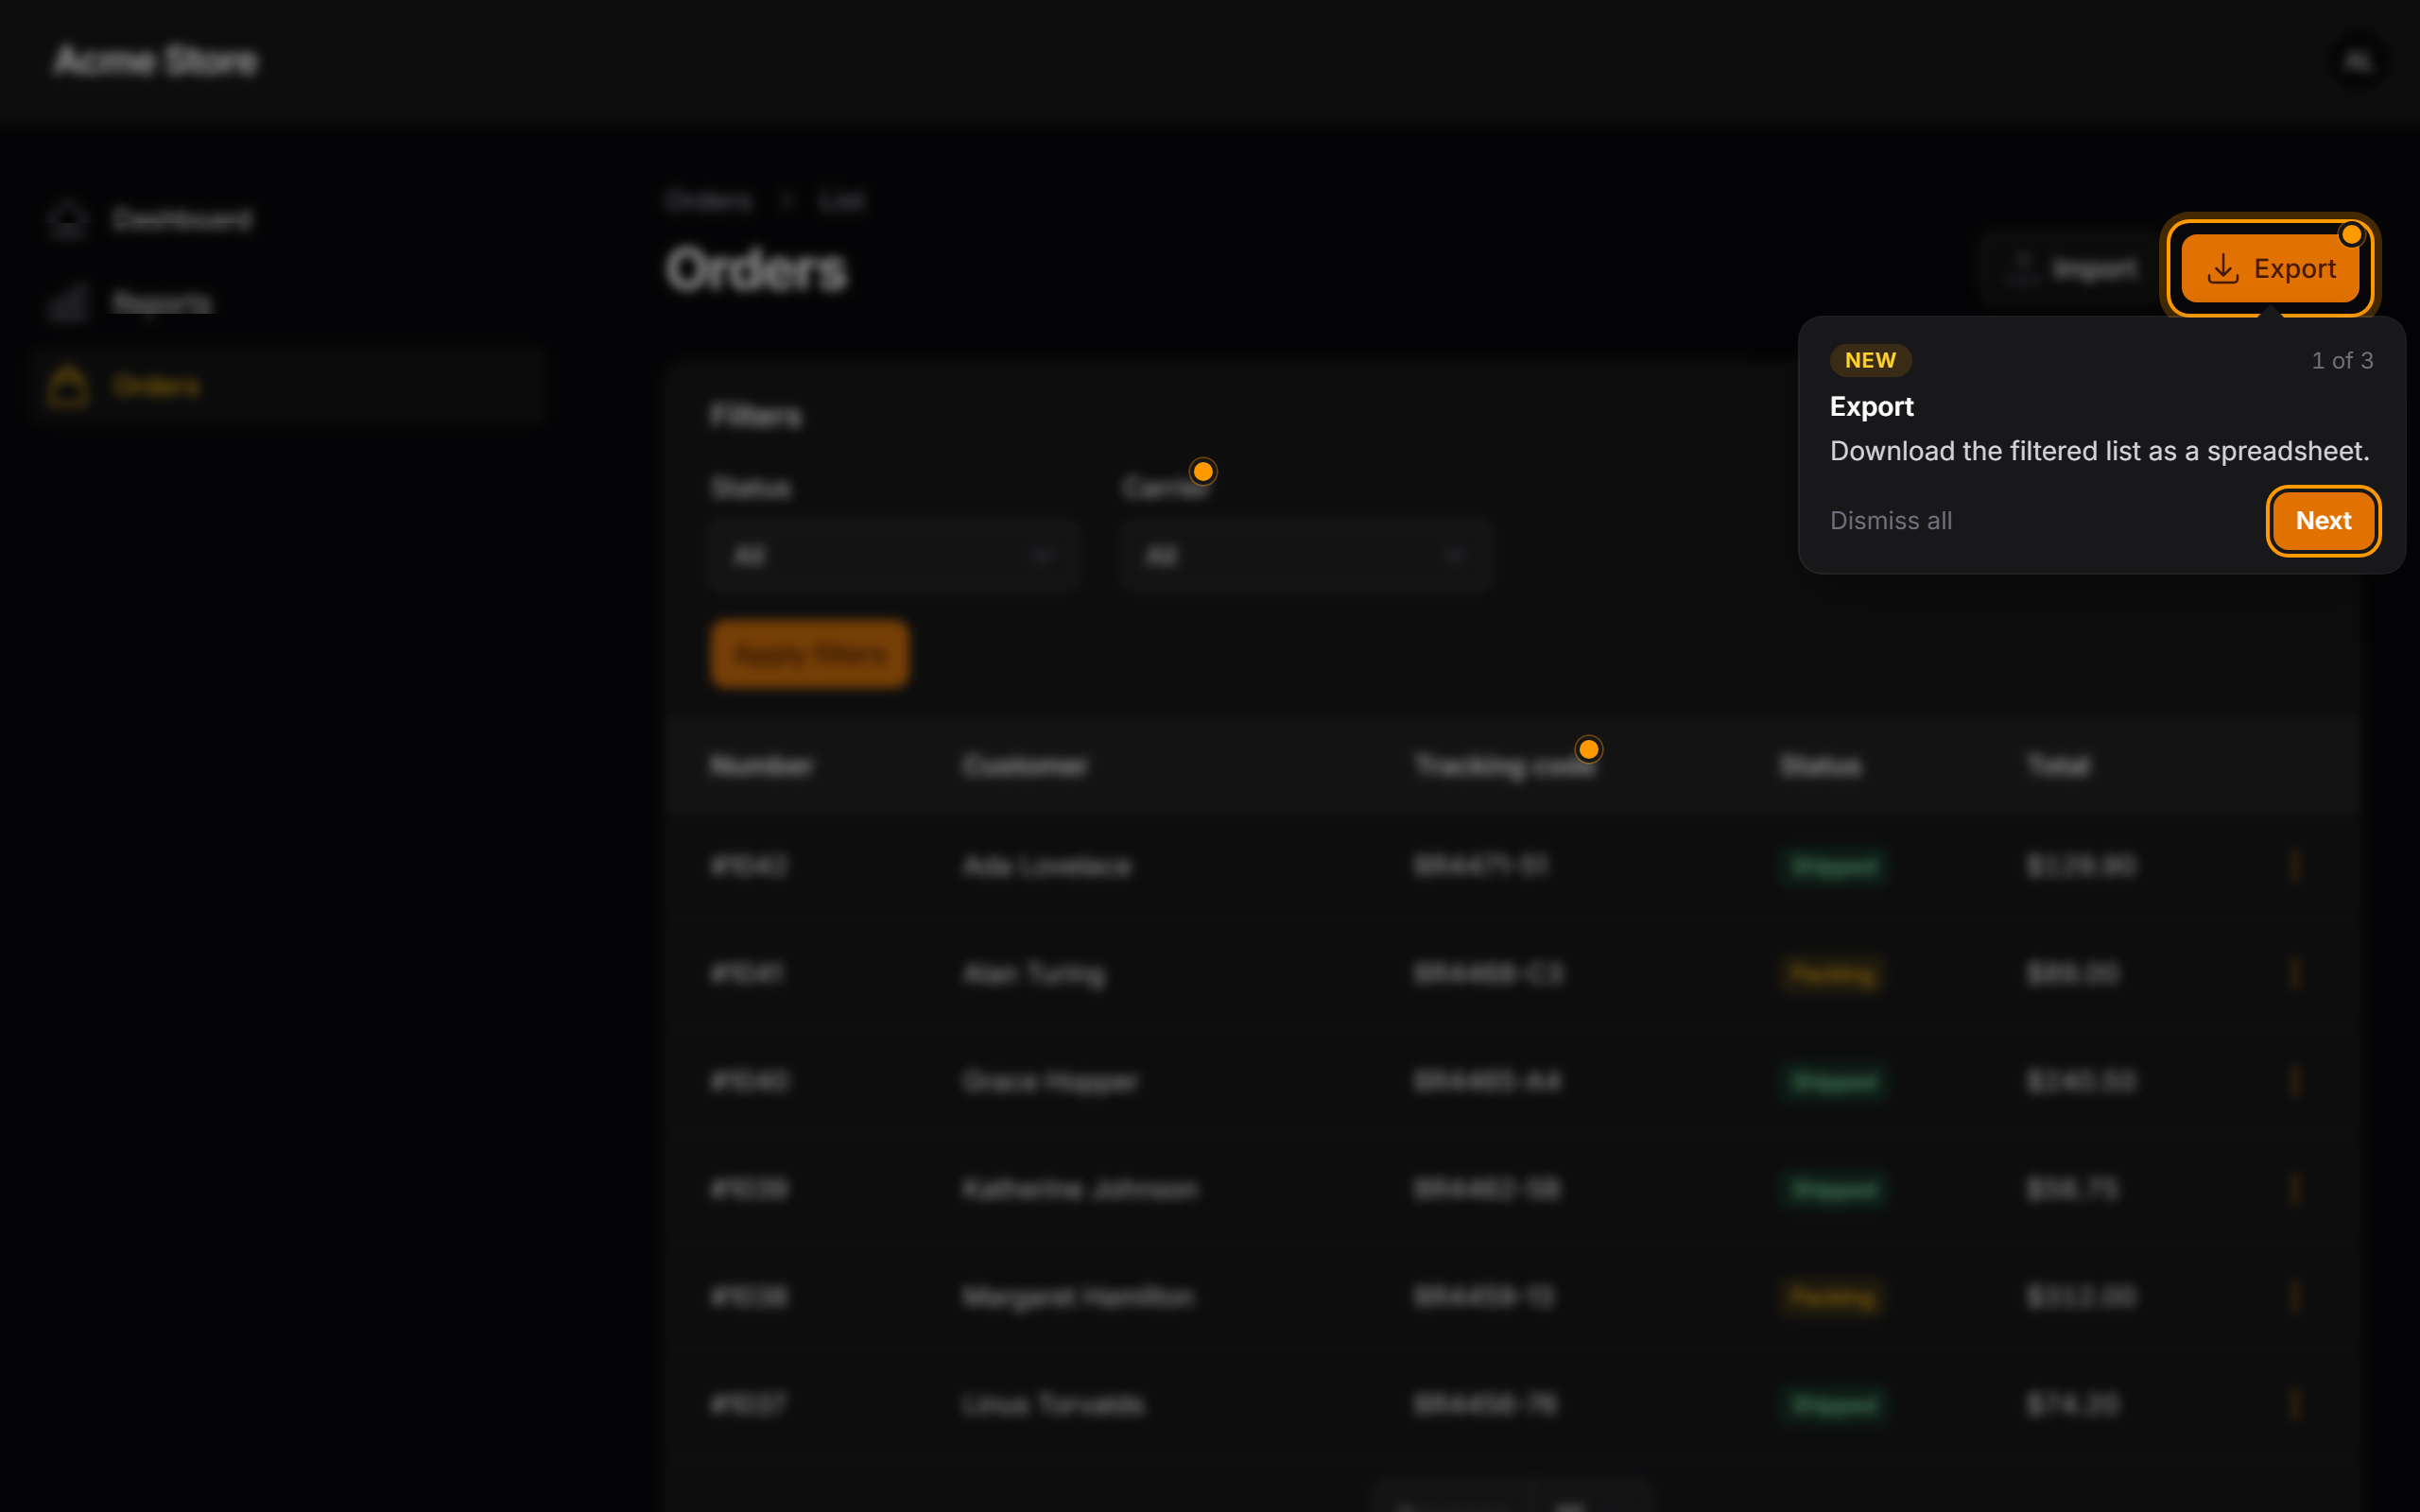Click the Orders breadcrumb link

(708, 201)
